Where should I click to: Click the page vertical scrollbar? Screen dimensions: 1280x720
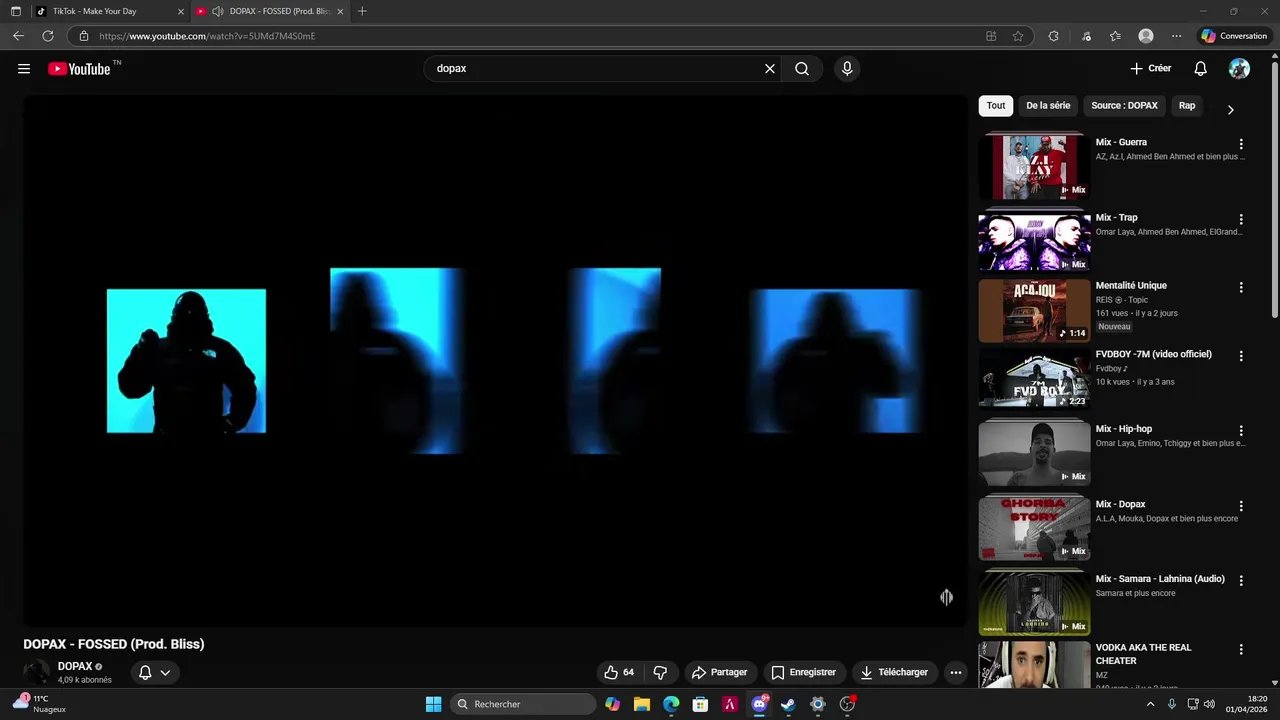[1274, 190]
